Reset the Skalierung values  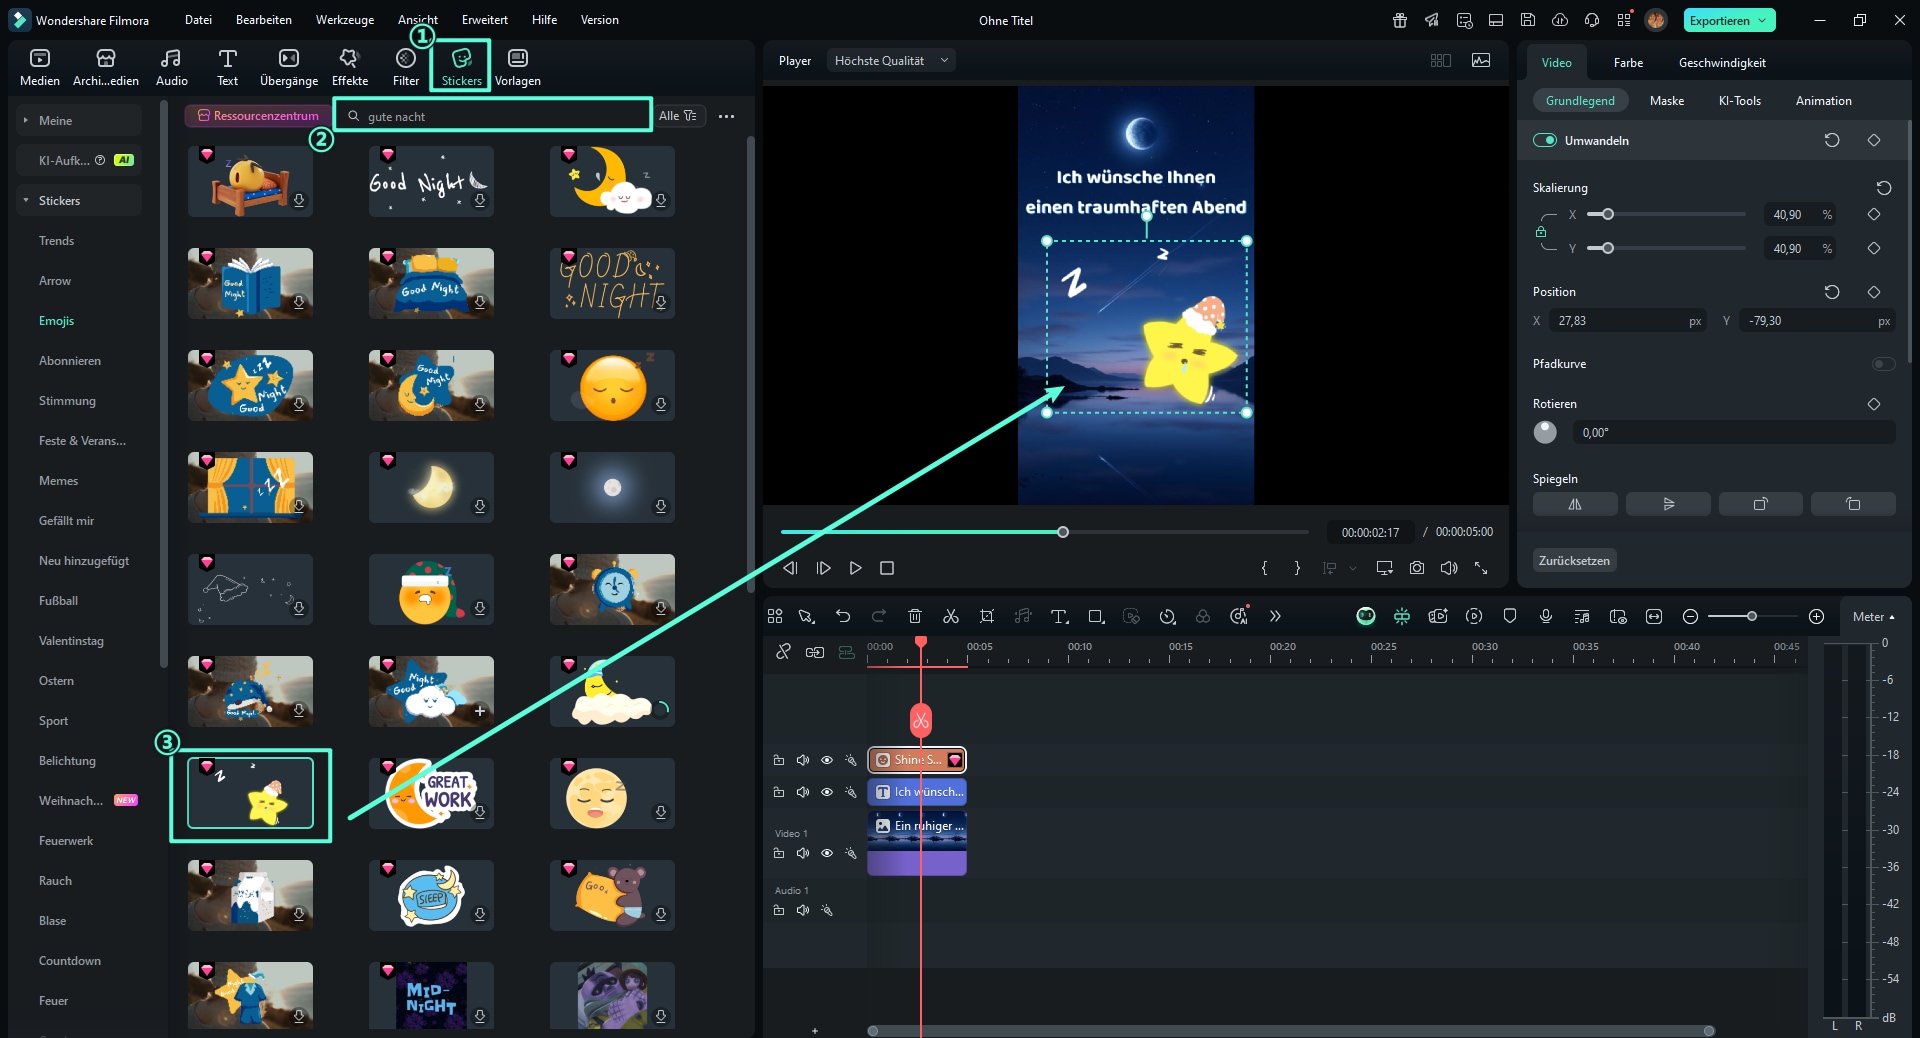(1884, 188)
